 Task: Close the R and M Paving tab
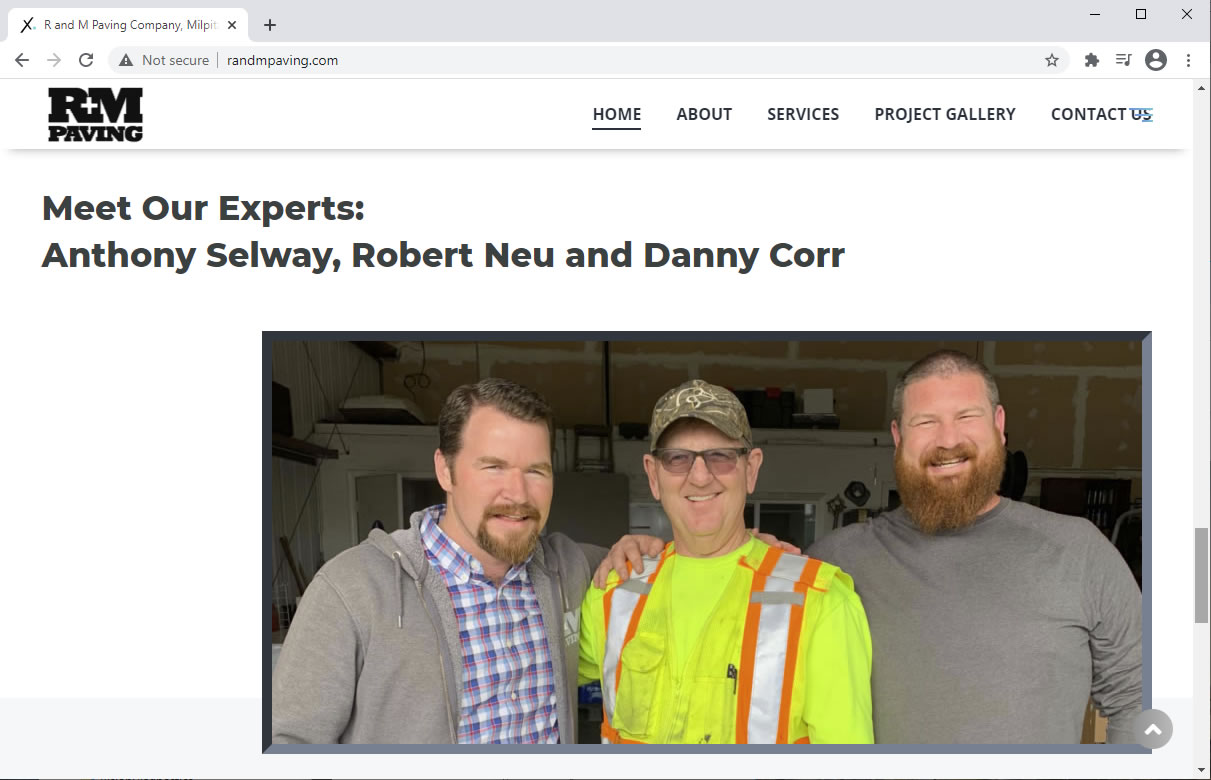[x=232, y=25]
